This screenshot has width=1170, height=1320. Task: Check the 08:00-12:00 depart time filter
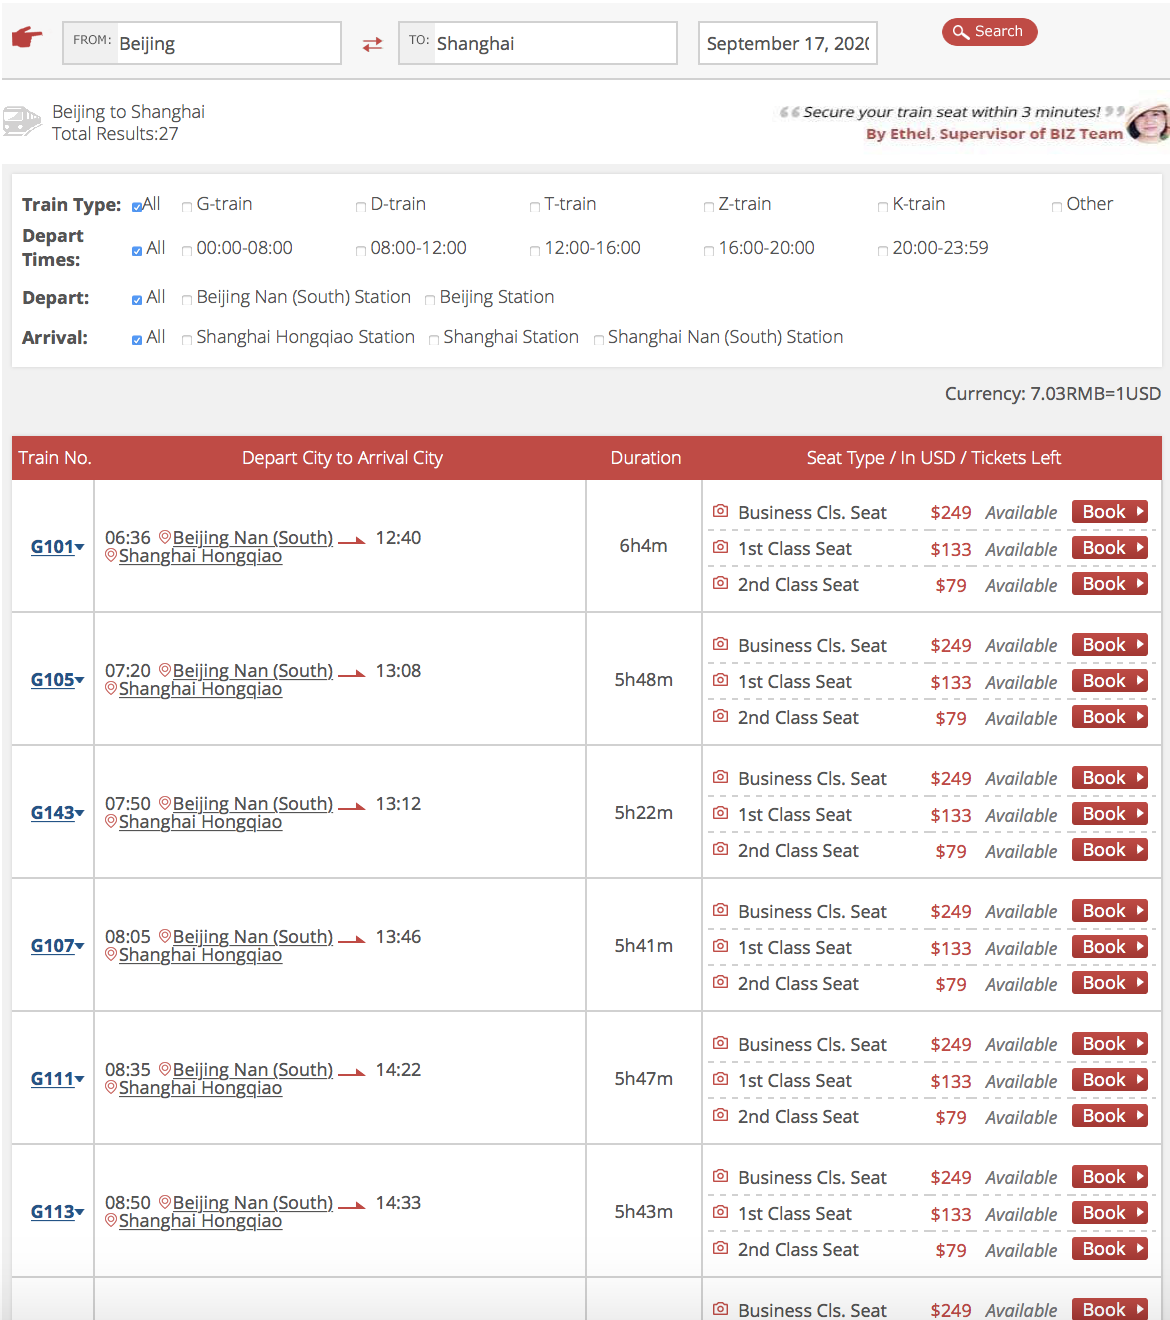(x=361, y=250)
